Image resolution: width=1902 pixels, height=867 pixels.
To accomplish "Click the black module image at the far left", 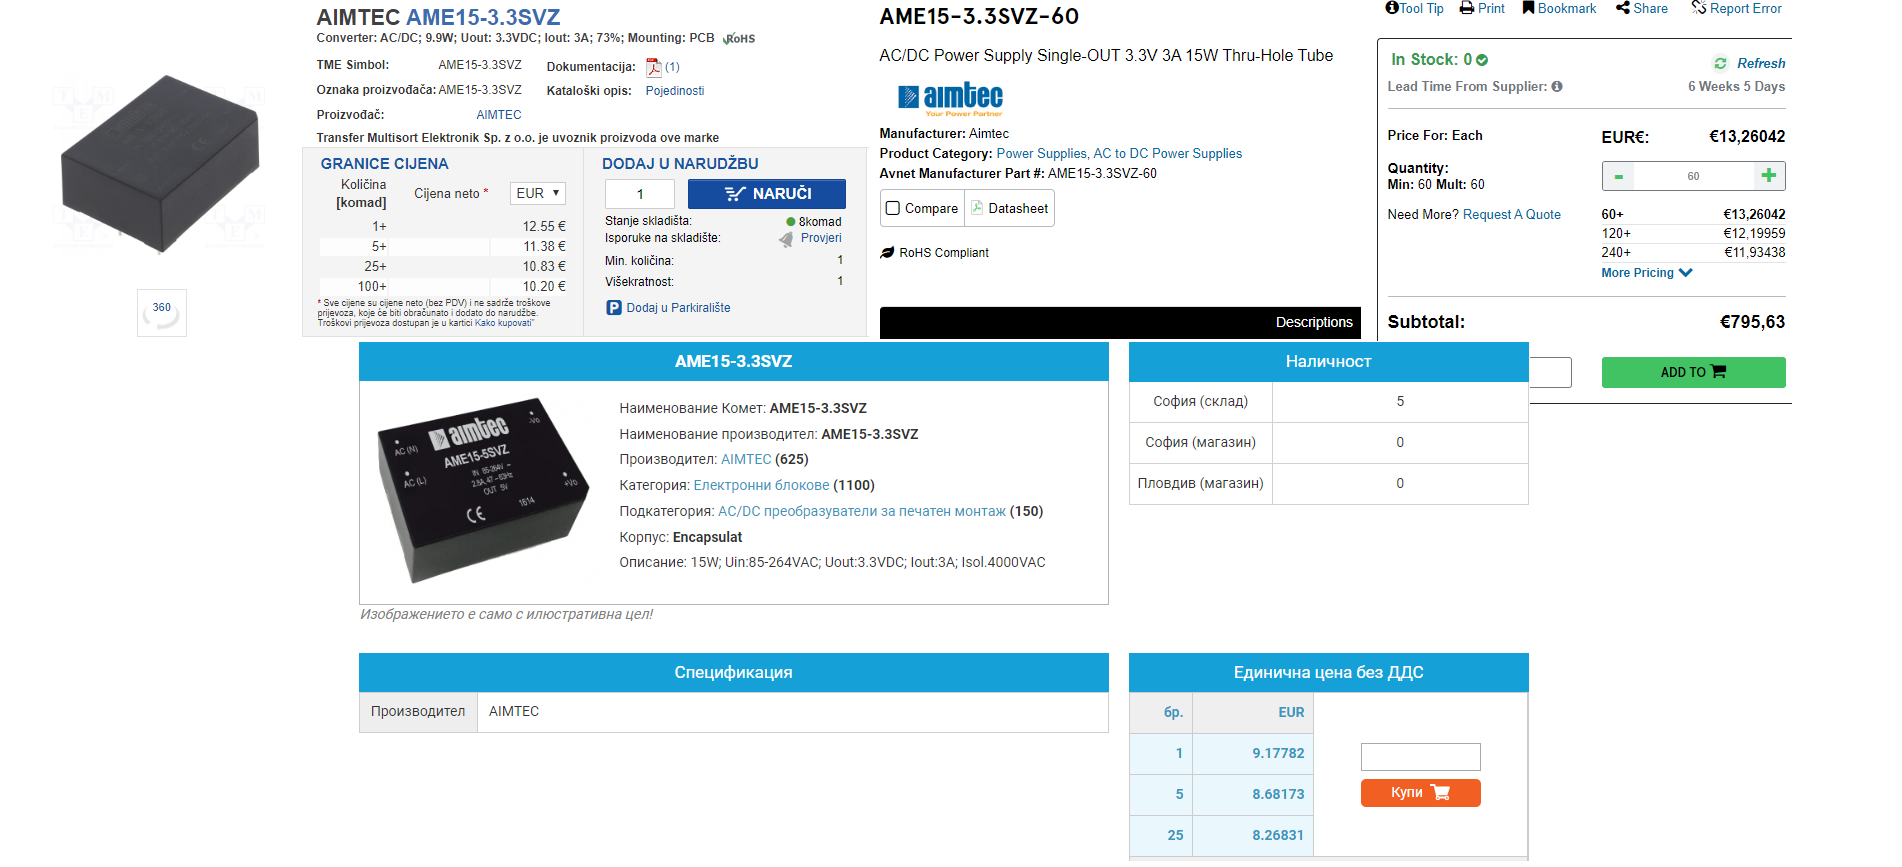I will tap(160, 165).
